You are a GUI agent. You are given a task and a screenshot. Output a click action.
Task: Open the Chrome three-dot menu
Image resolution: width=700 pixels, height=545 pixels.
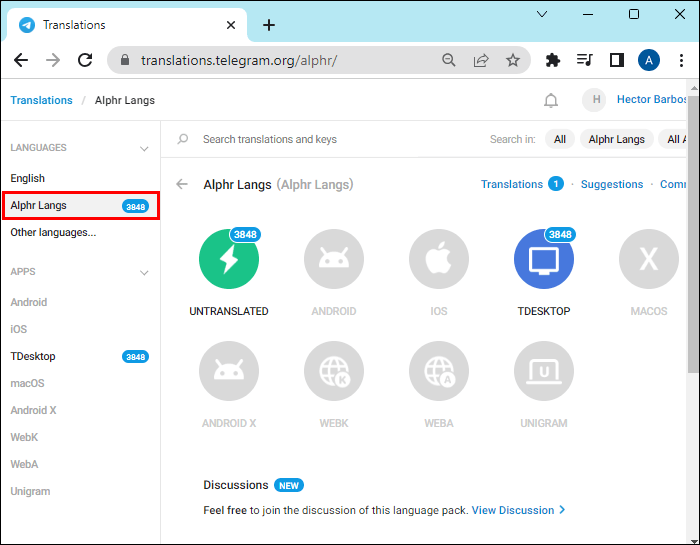[681, 60]
